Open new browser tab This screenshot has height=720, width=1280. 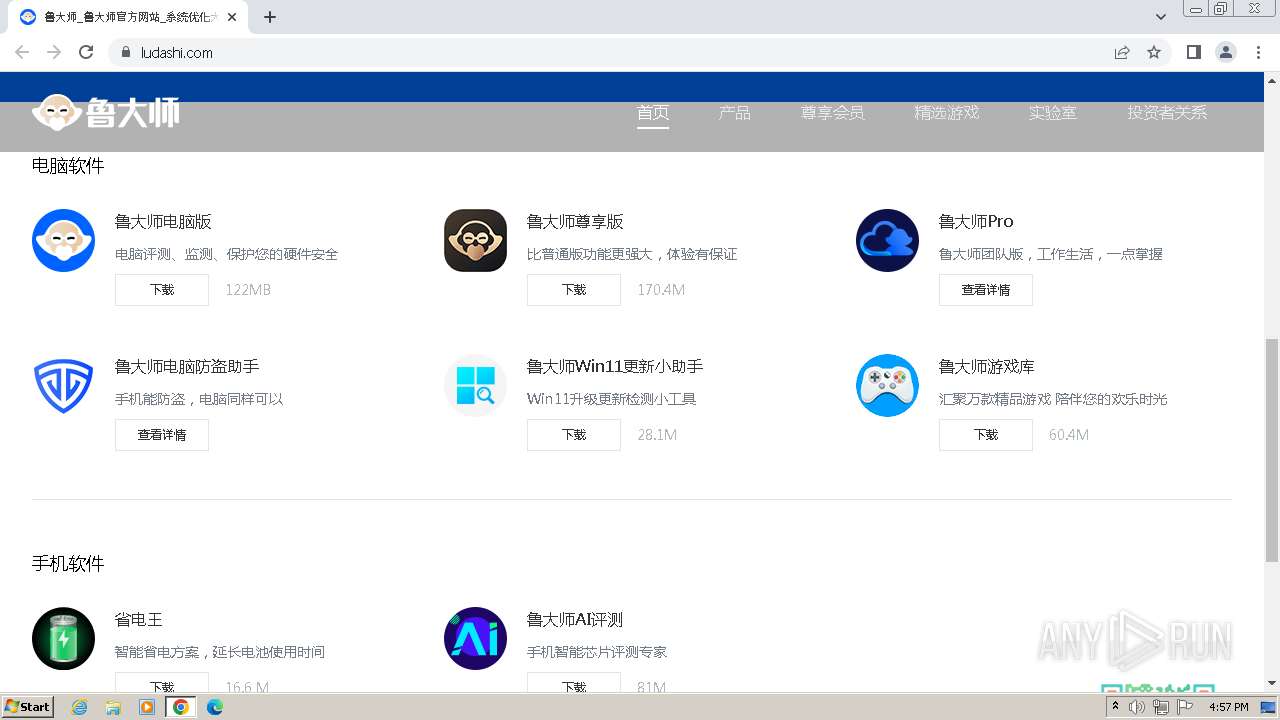point(270,17)
